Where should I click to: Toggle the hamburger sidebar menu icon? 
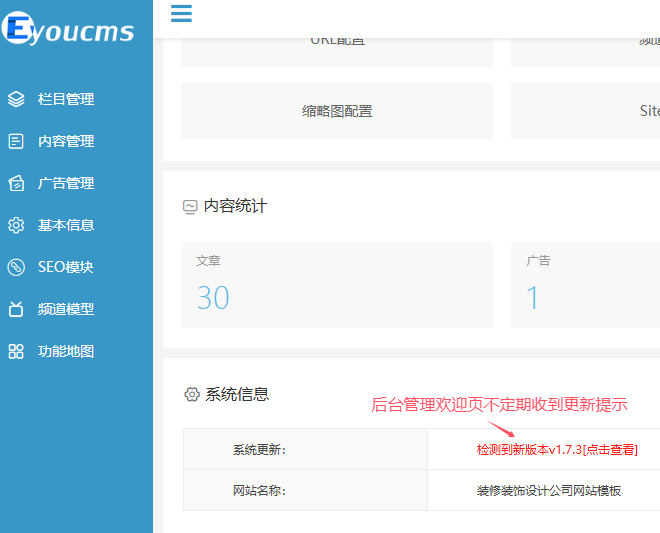tap(181, 13)
